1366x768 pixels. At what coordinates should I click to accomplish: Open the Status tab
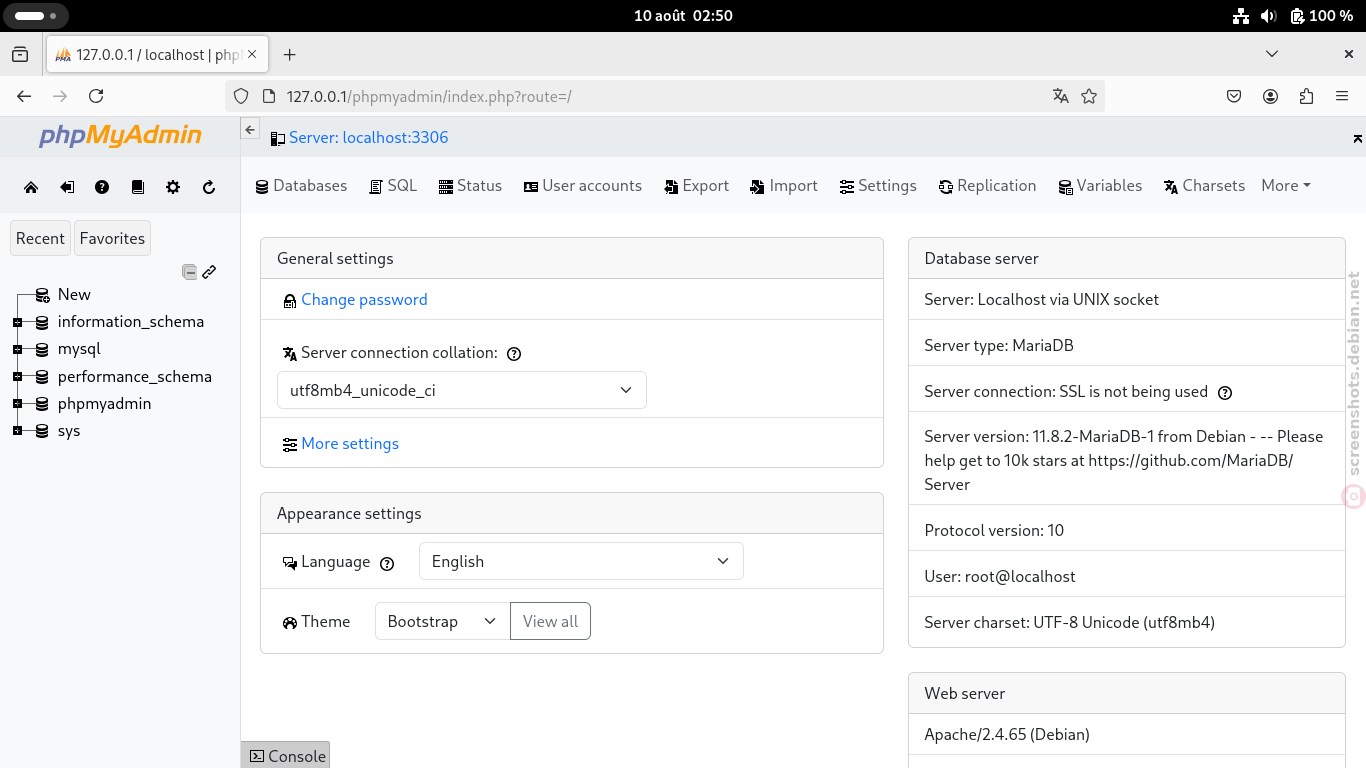(x=470, y=186)
